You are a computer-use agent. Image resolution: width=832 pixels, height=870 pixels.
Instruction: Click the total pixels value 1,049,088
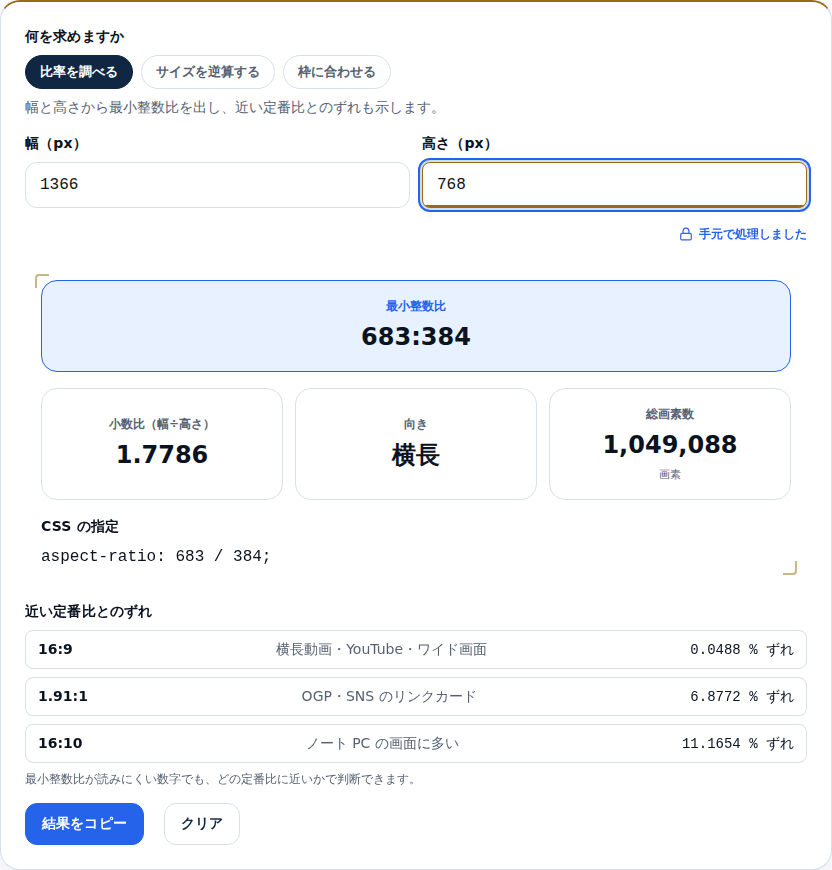point(670,444)
